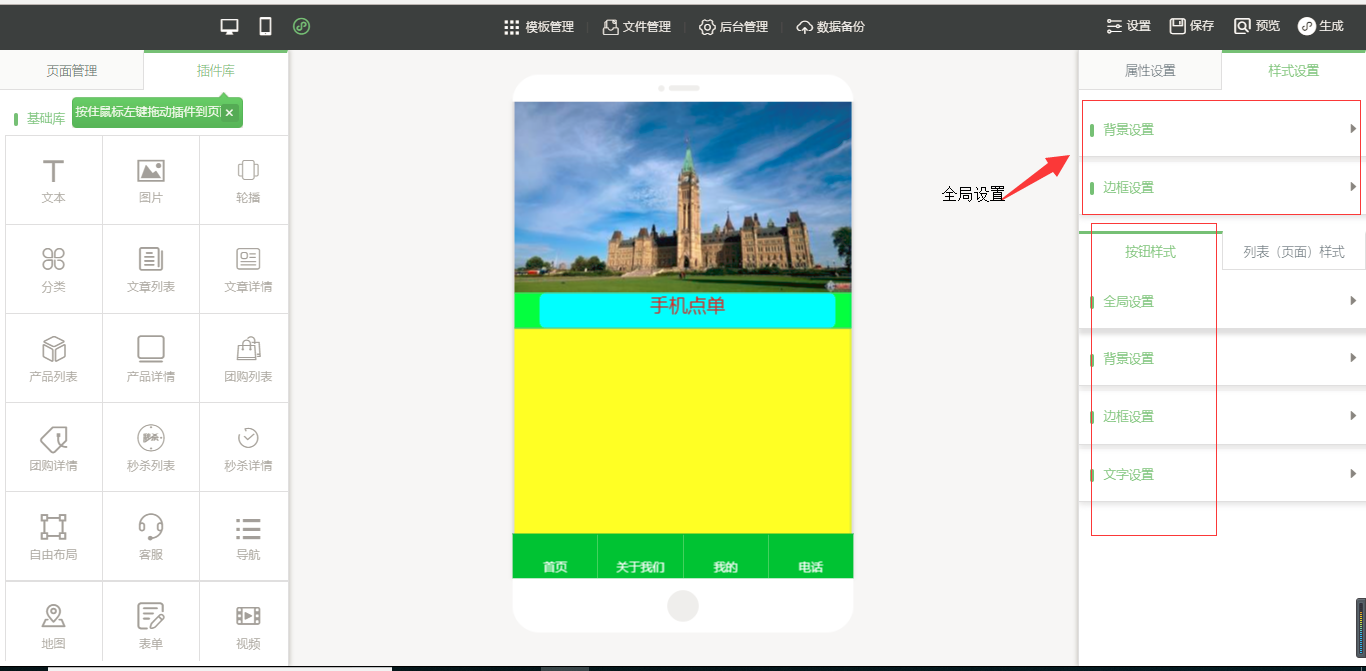Switch to mobile phone preview icon
The image size is (1366, 671).
coord(265,27)
